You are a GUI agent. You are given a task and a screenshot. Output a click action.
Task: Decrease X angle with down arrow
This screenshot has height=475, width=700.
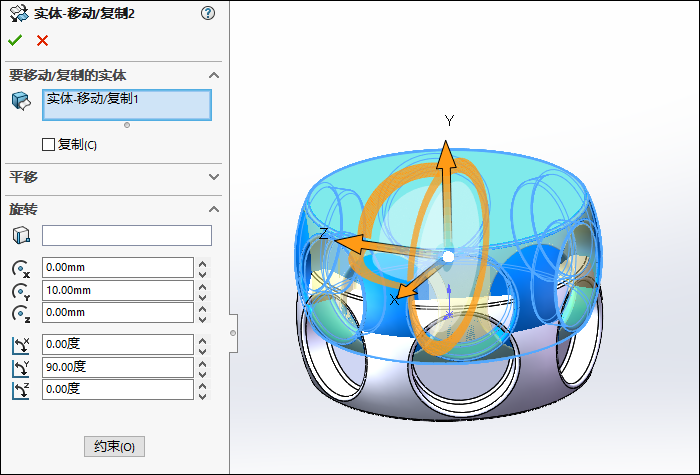203,350
